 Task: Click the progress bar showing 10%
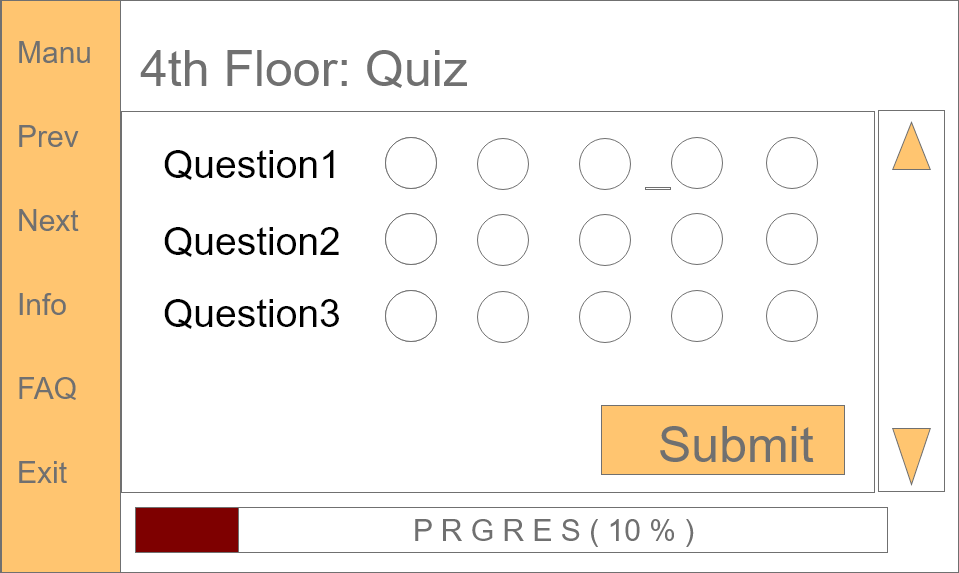coord(554,530)
